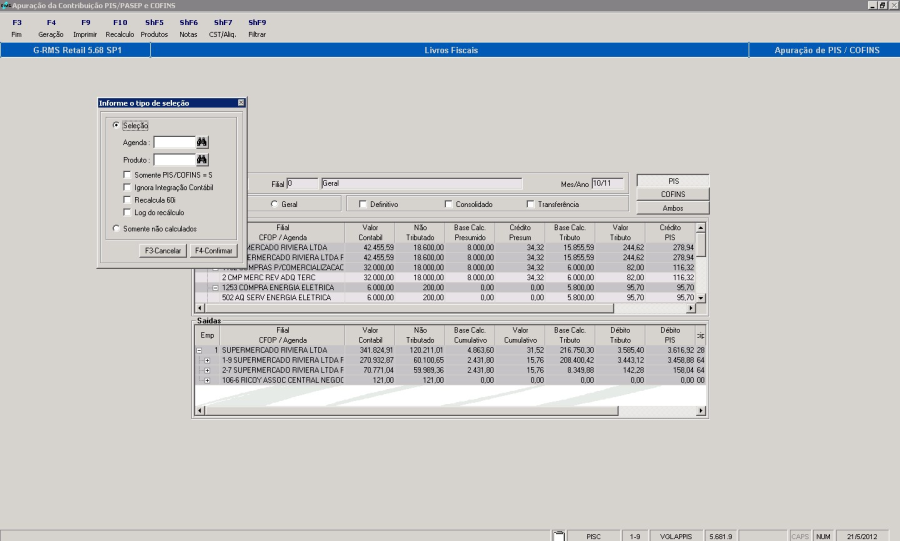Screen dimensions: 900x541
Task: Collapse the 1253 COMPRA ENERGIA ELETRICA row
Action: coord(215,287)
